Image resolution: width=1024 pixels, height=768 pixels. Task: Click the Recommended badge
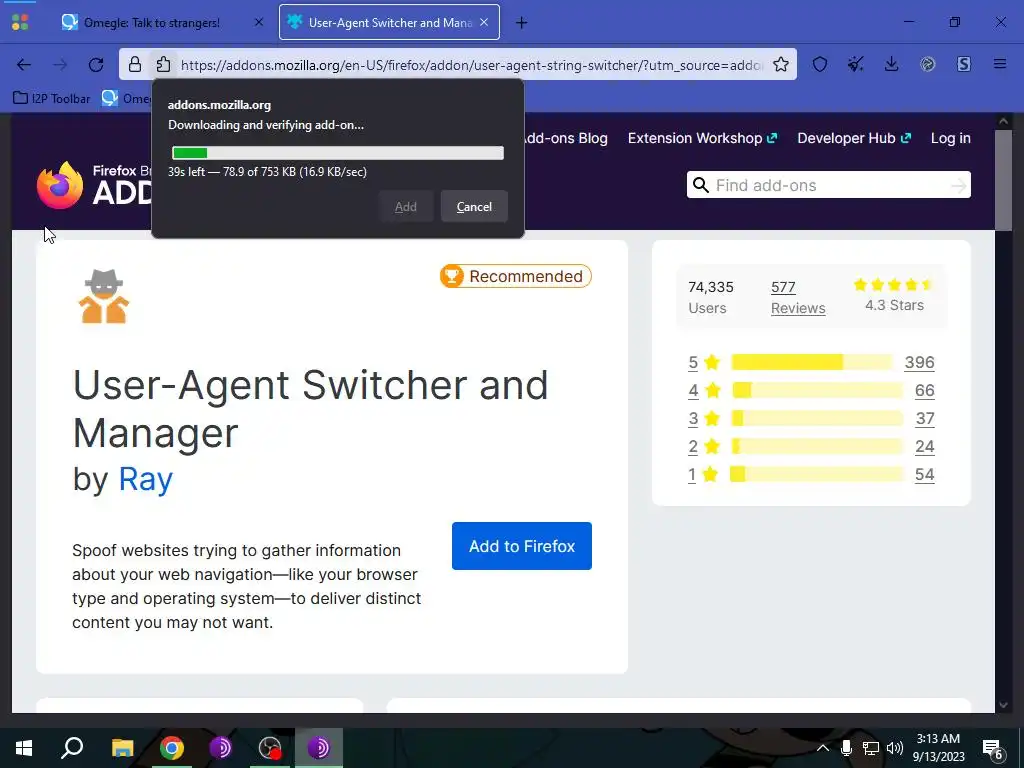(x=516, y=276)
